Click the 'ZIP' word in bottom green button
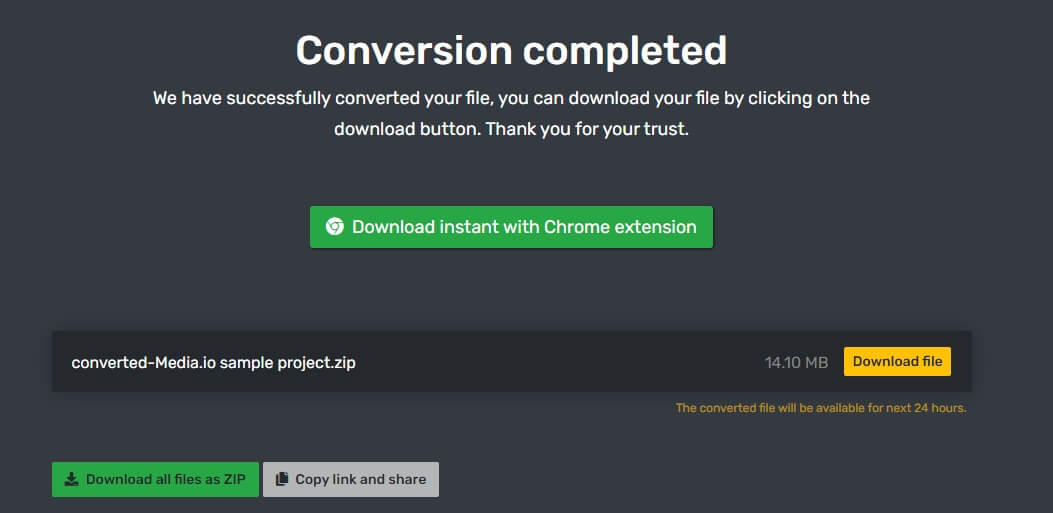Viewport: 1053px width, 513px height. click(x=234, y=479)
